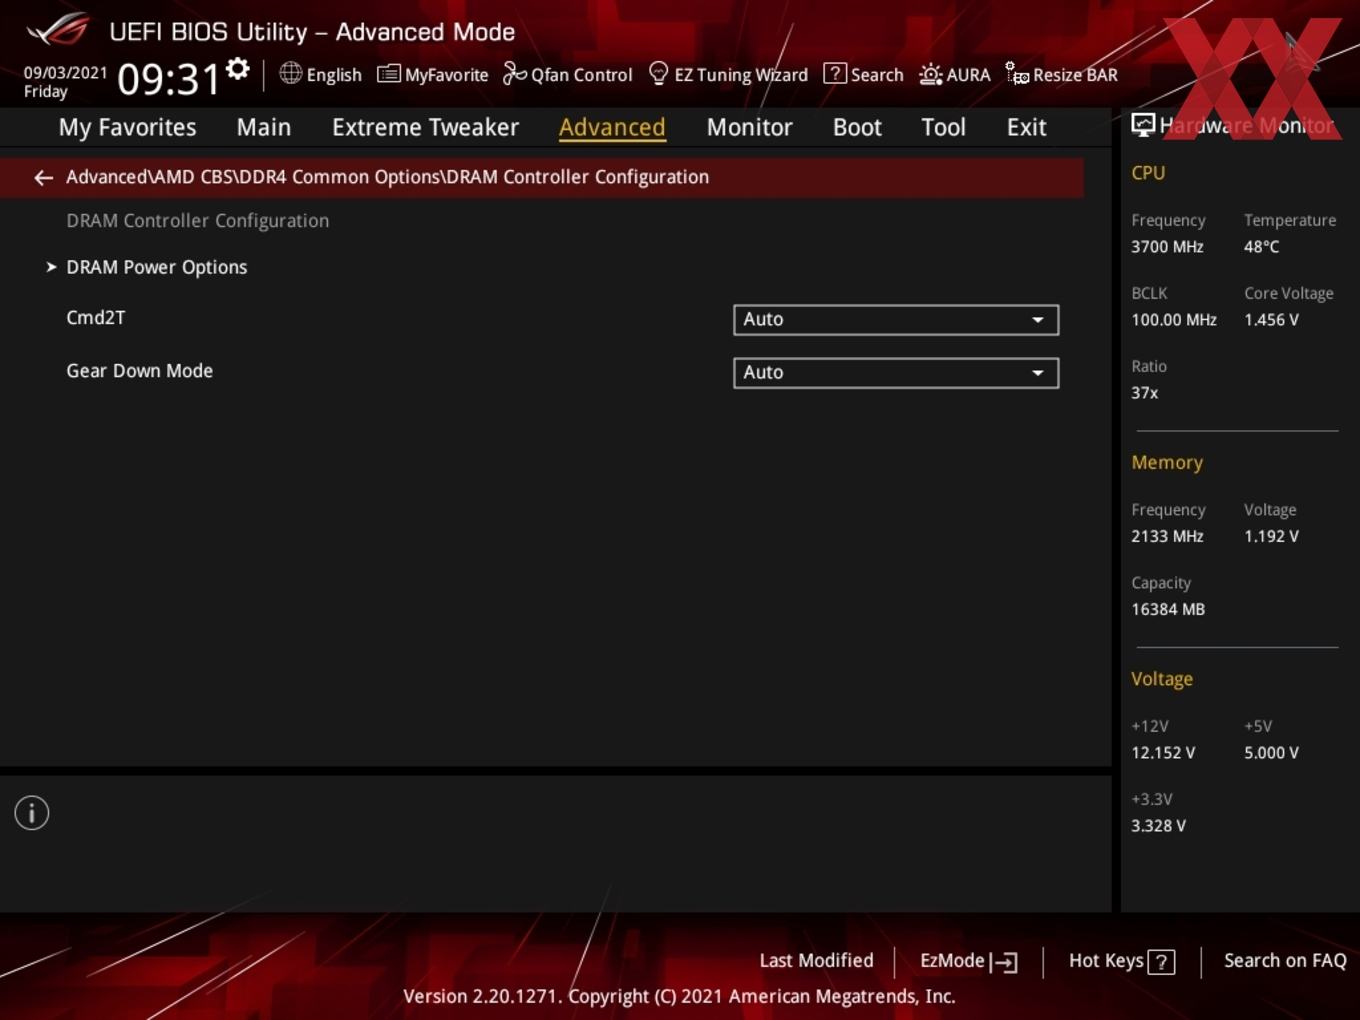Open the Exit tab
The image size is (1360, 1020).
tap(1026, 127)
